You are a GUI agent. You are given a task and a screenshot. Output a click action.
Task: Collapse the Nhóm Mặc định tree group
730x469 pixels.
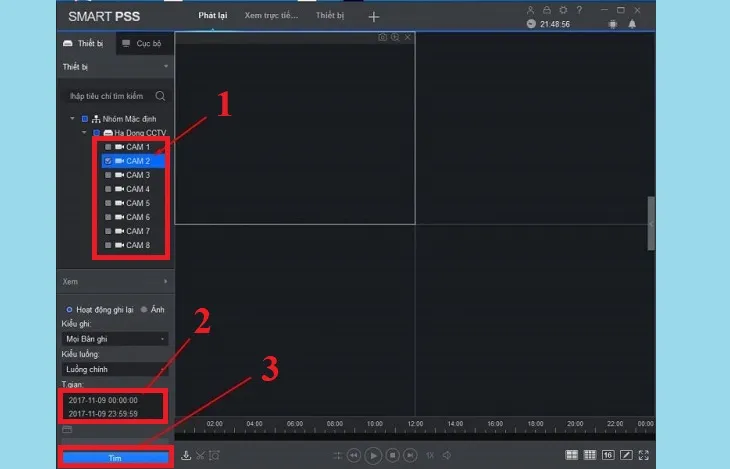tap(73, 119)
